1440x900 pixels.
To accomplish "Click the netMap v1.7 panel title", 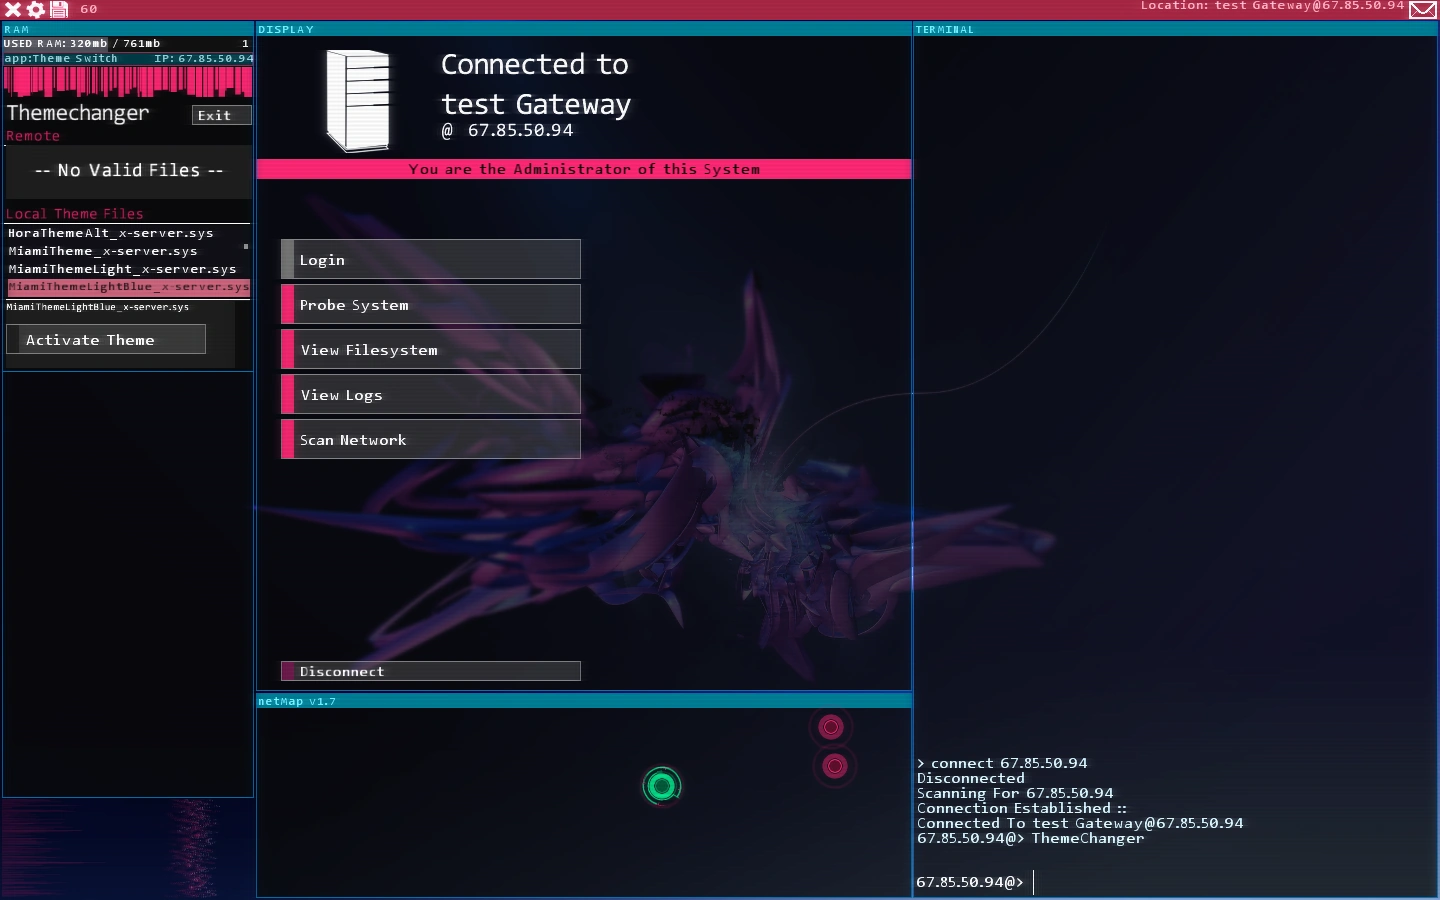I will pos(297,701).
